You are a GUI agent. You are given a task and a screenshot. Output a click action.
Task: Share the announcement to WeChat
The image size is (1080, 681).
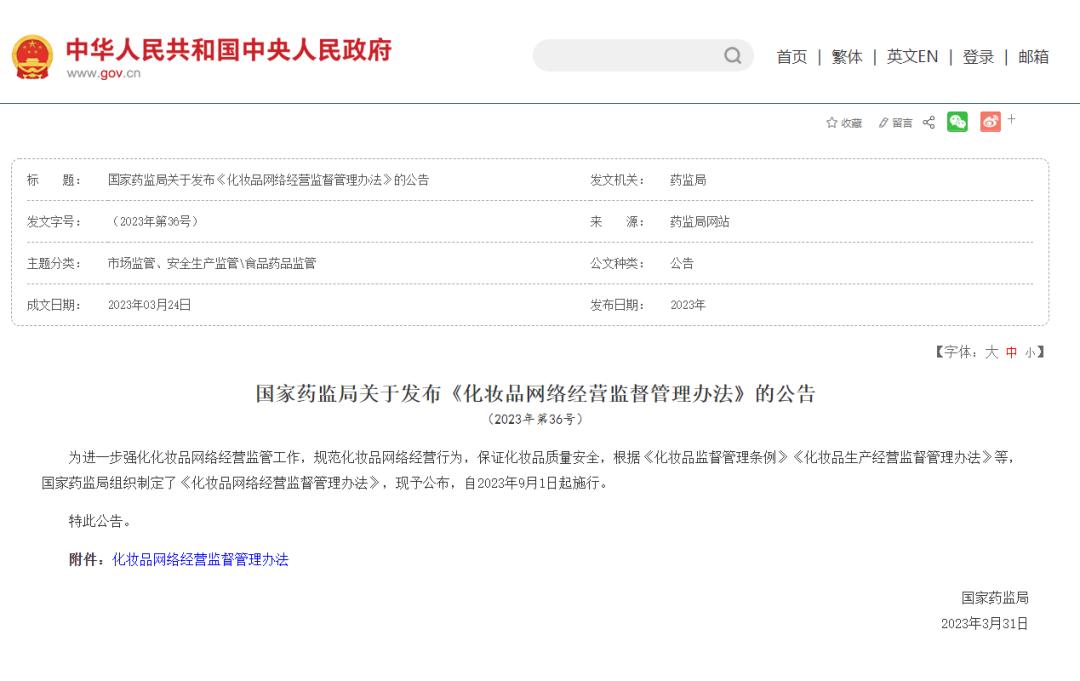957,121
